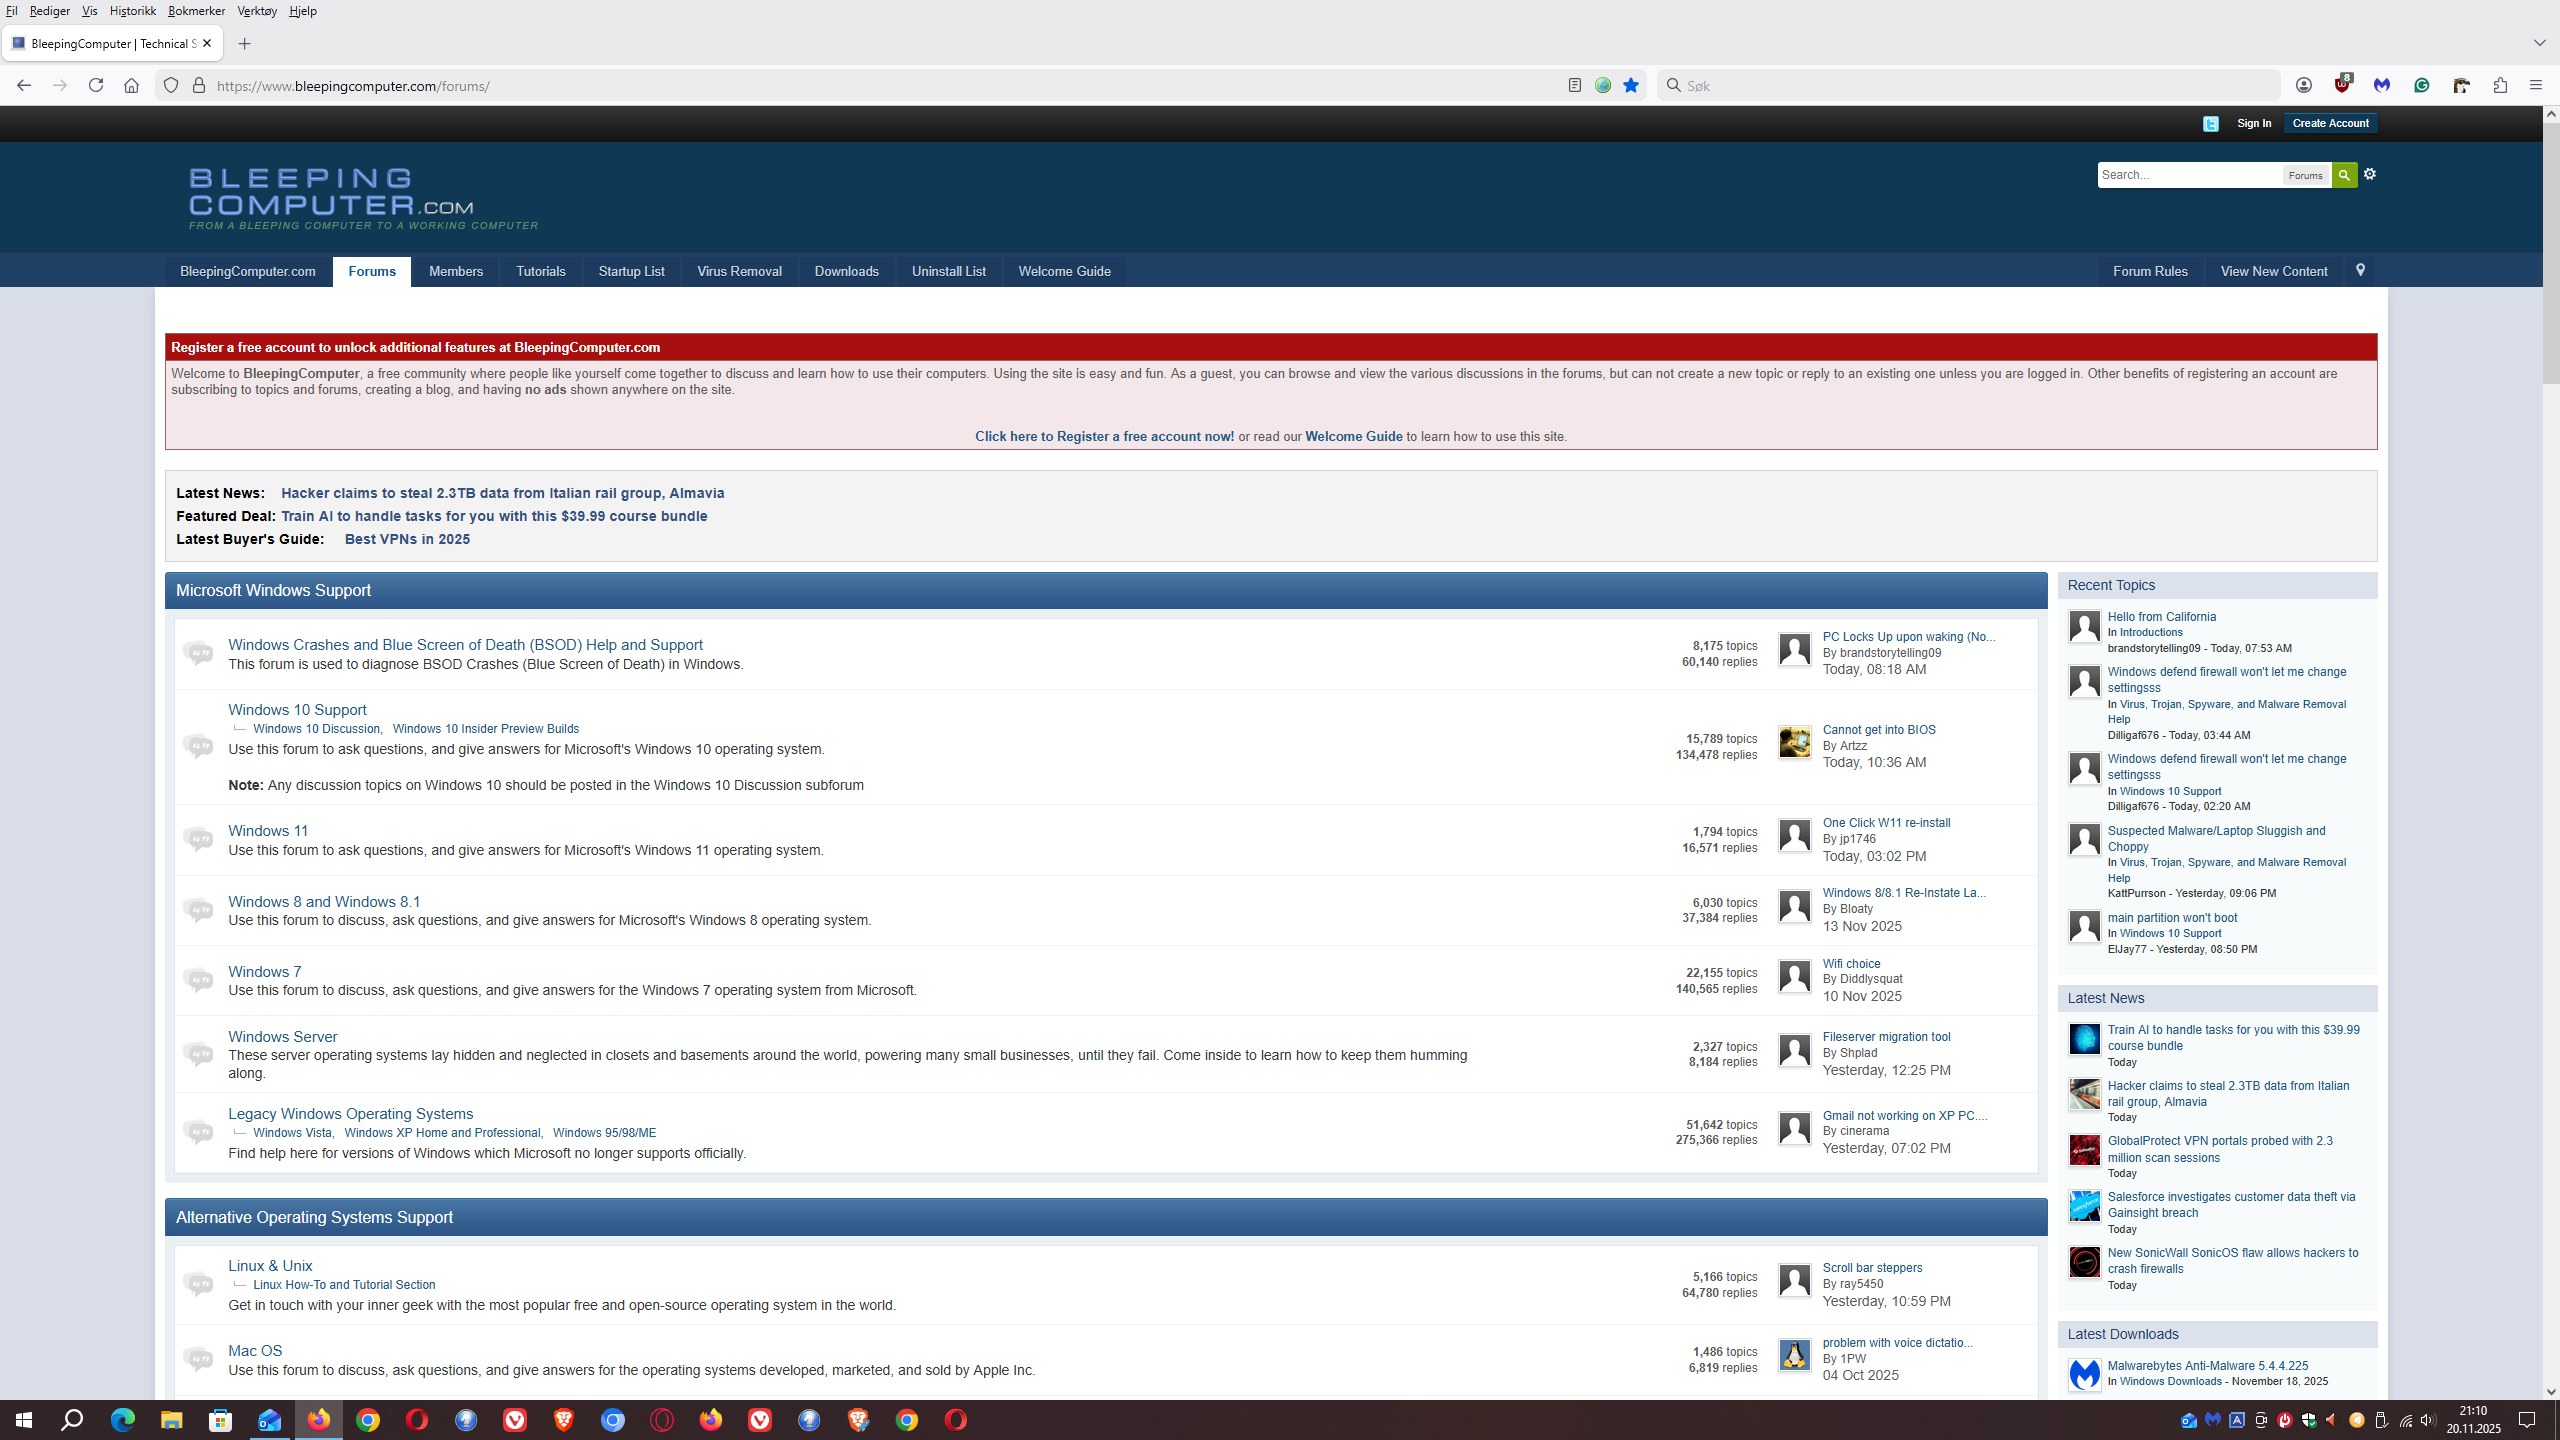Screen dimensions: 2560x1440
Task: Open Windows Start button on taskbar
Action: [24, 1420]
